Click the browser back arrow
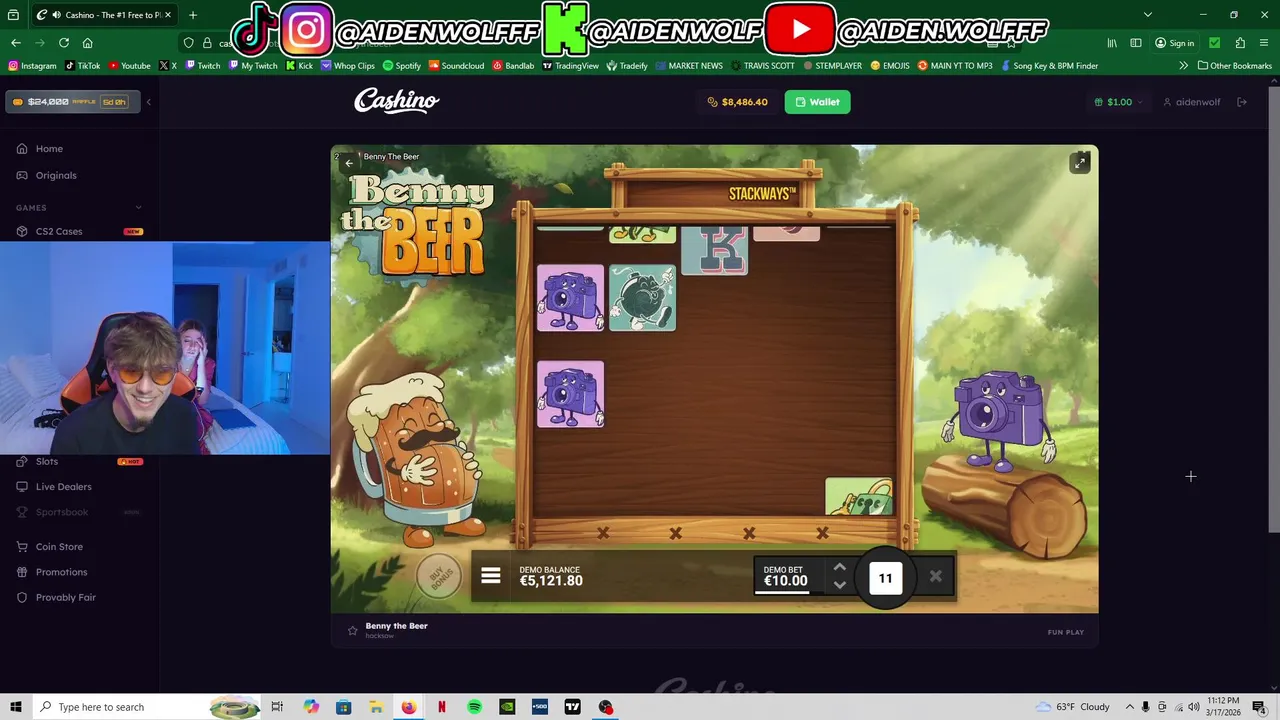 pos(16,43)
